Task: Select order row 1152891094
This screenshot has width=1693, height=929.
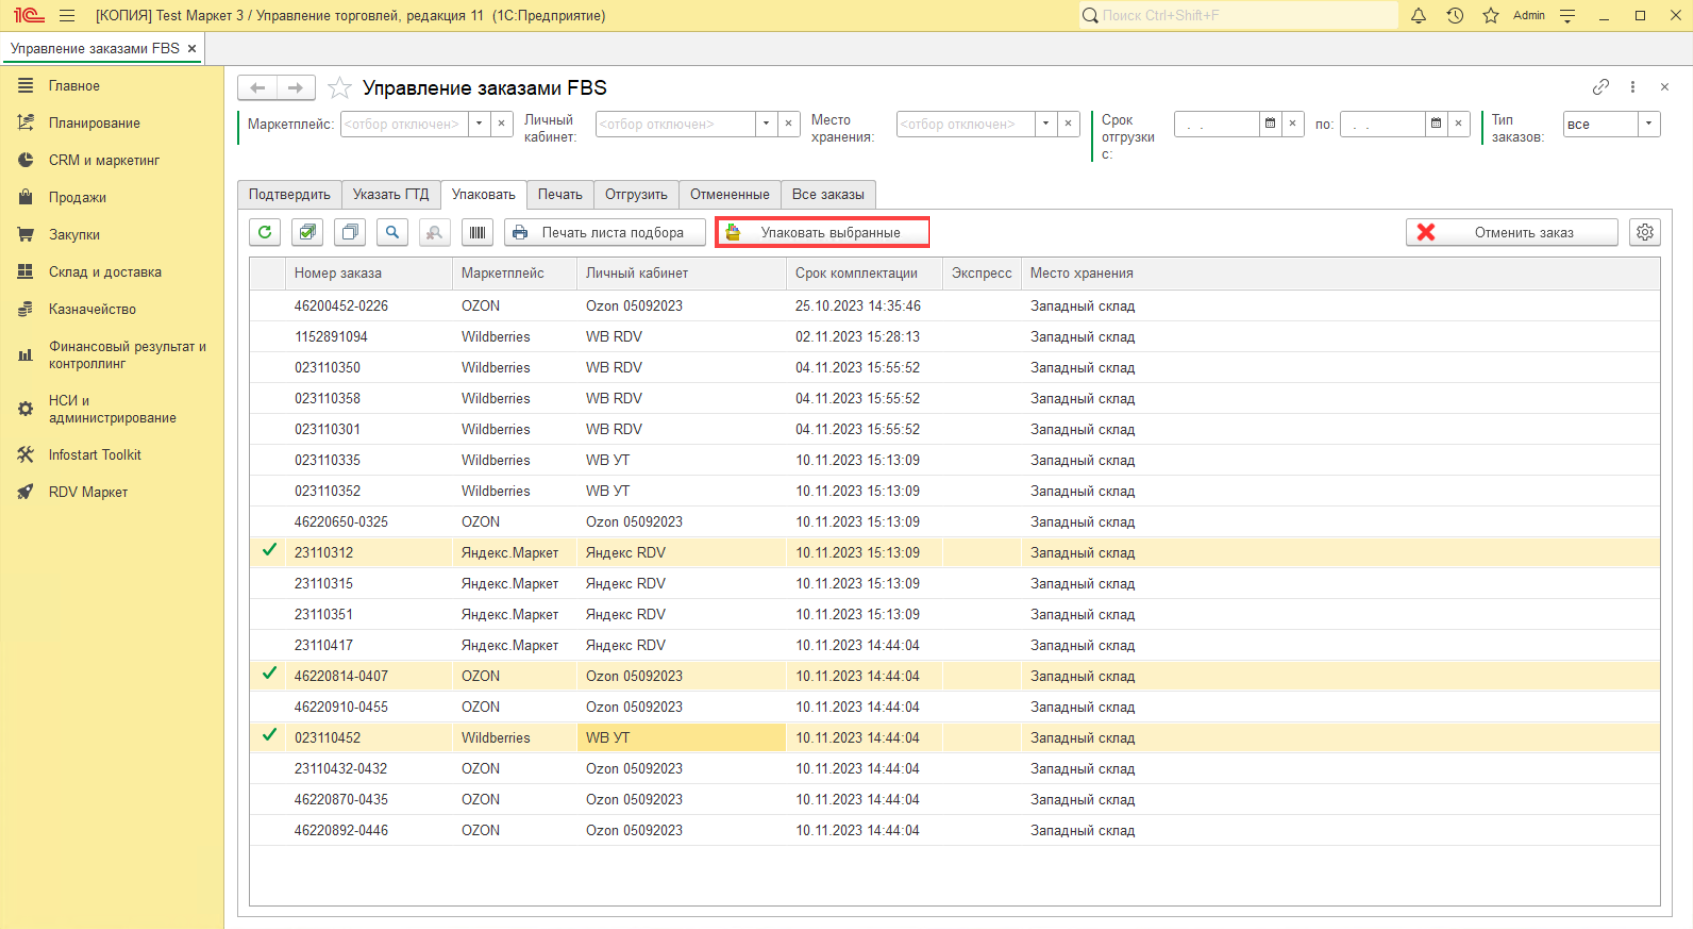Action: click(955, 337)
